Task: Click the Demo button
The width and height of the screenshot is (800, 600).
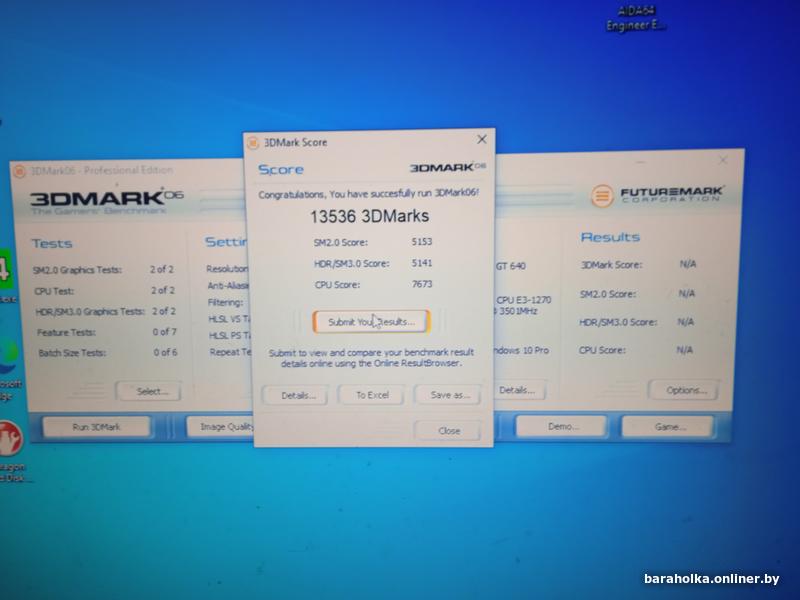Action: tap(562, 426)
